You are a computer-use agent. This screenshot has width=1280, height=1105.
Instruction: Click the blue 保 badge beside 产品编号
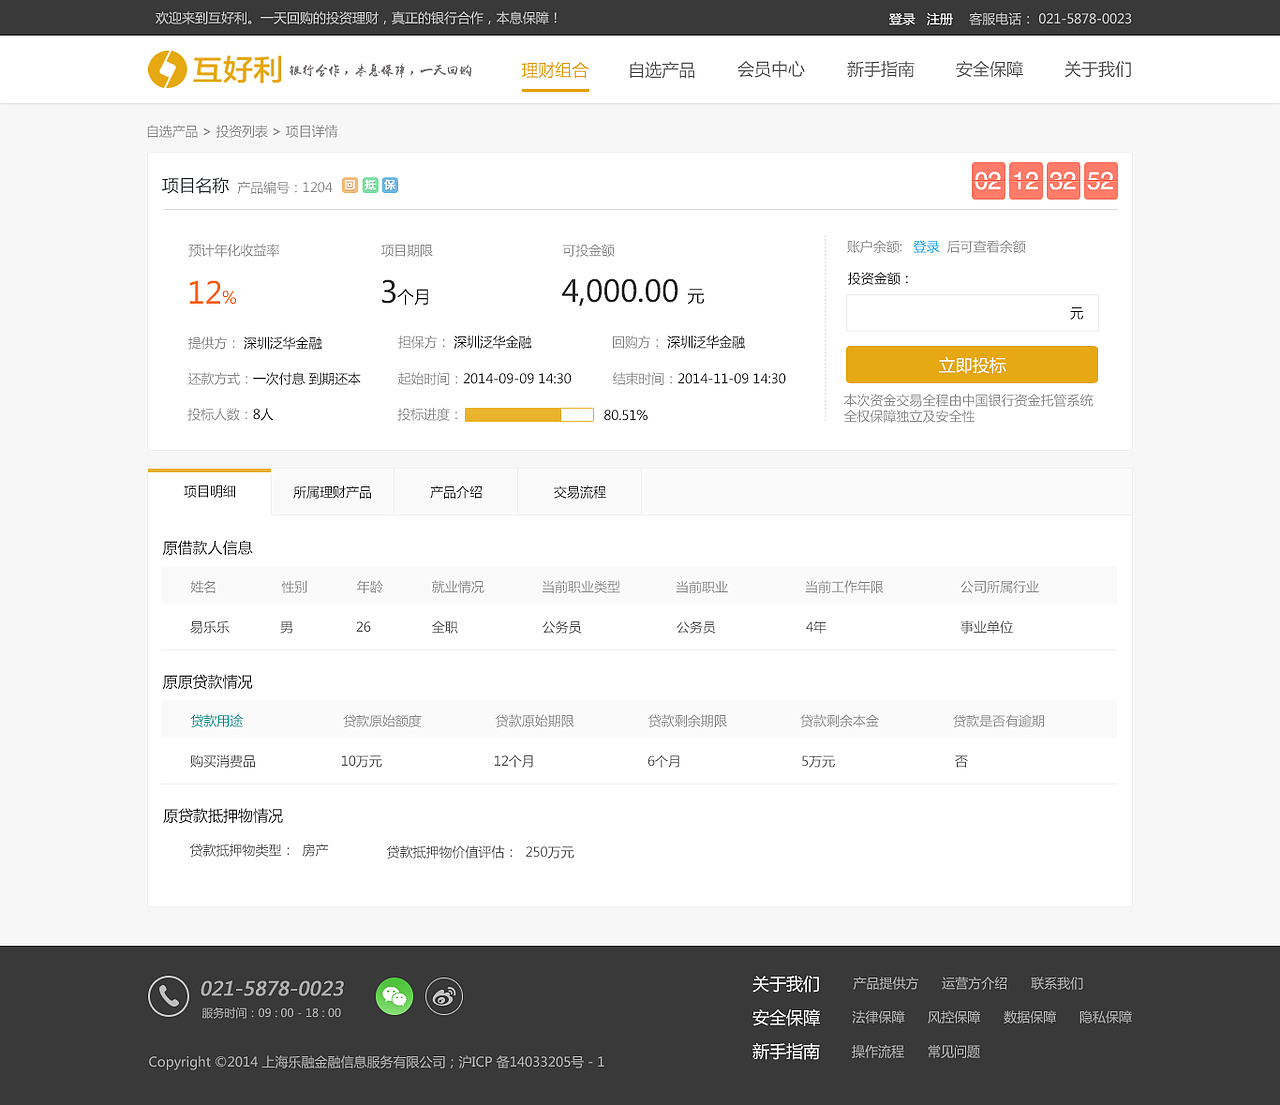point(389,185)
